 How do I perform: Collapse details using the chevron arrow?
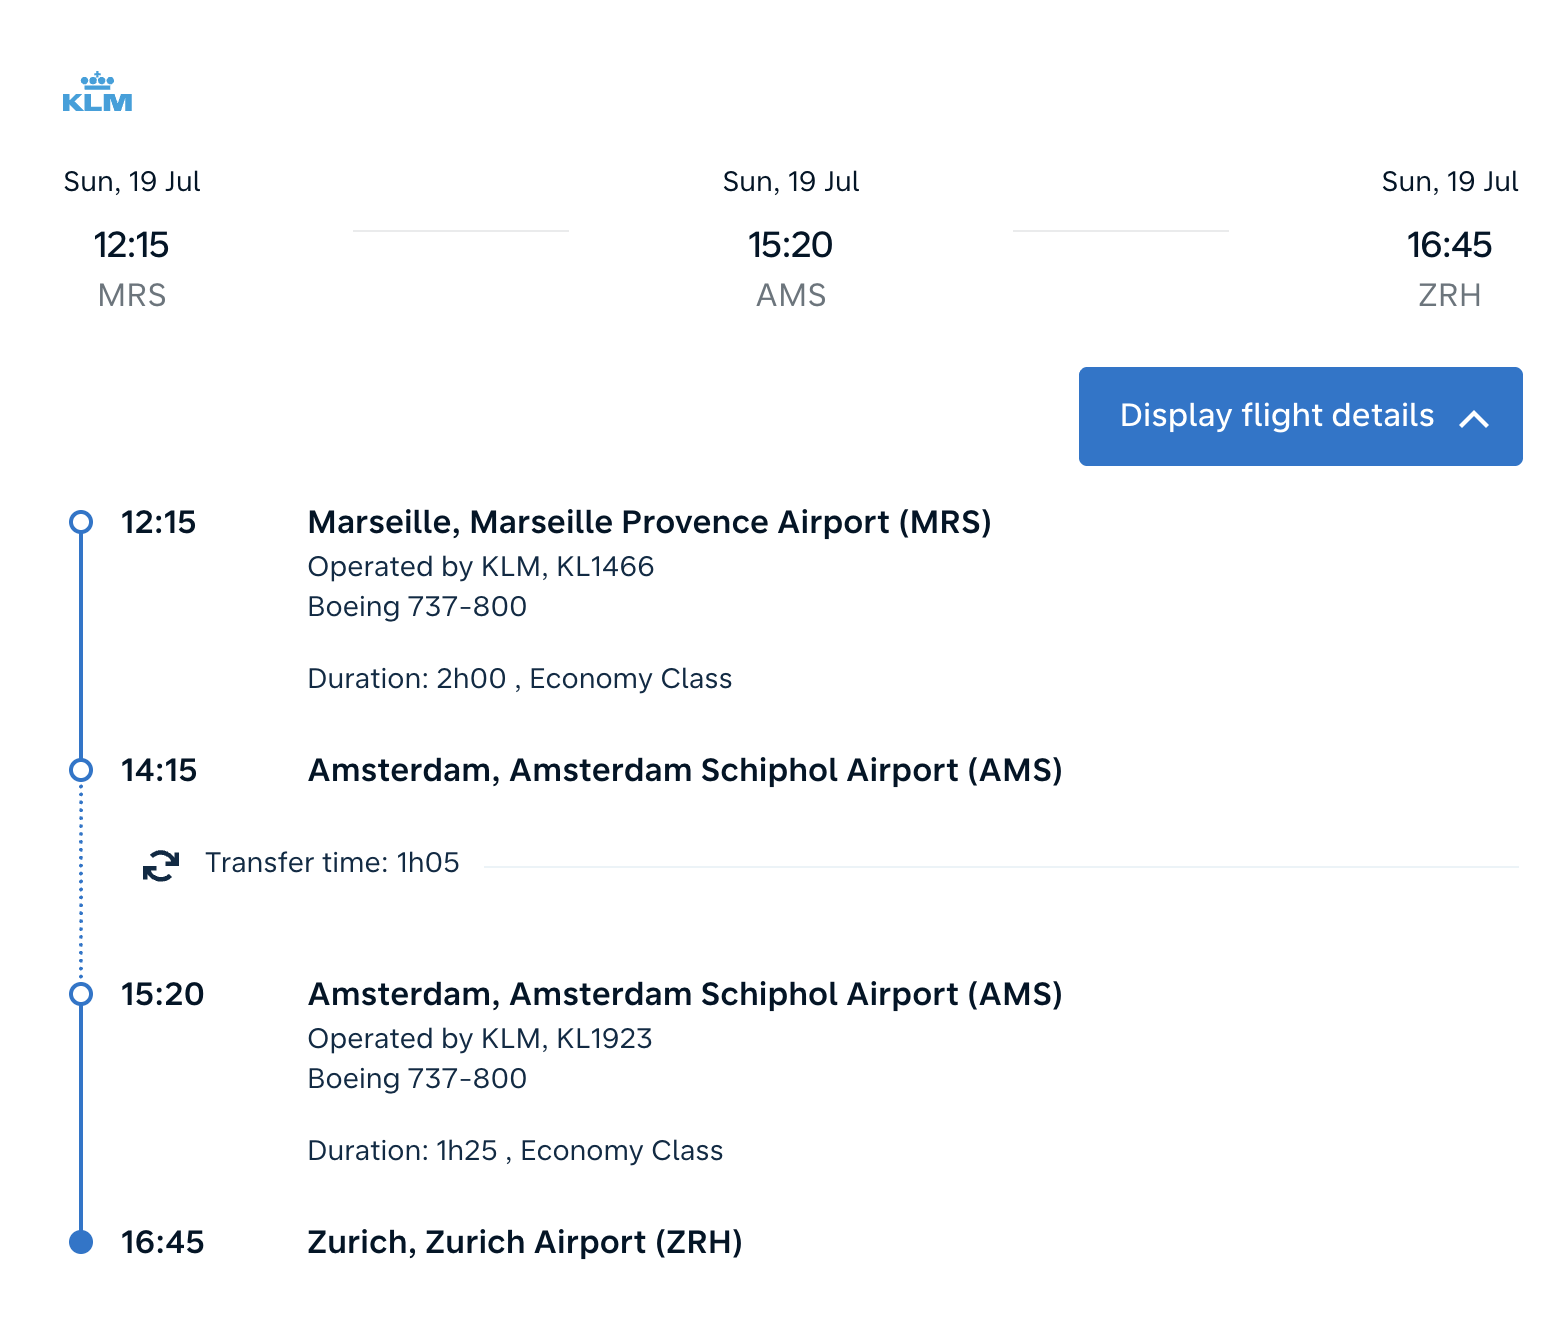tap(1473, 419)
